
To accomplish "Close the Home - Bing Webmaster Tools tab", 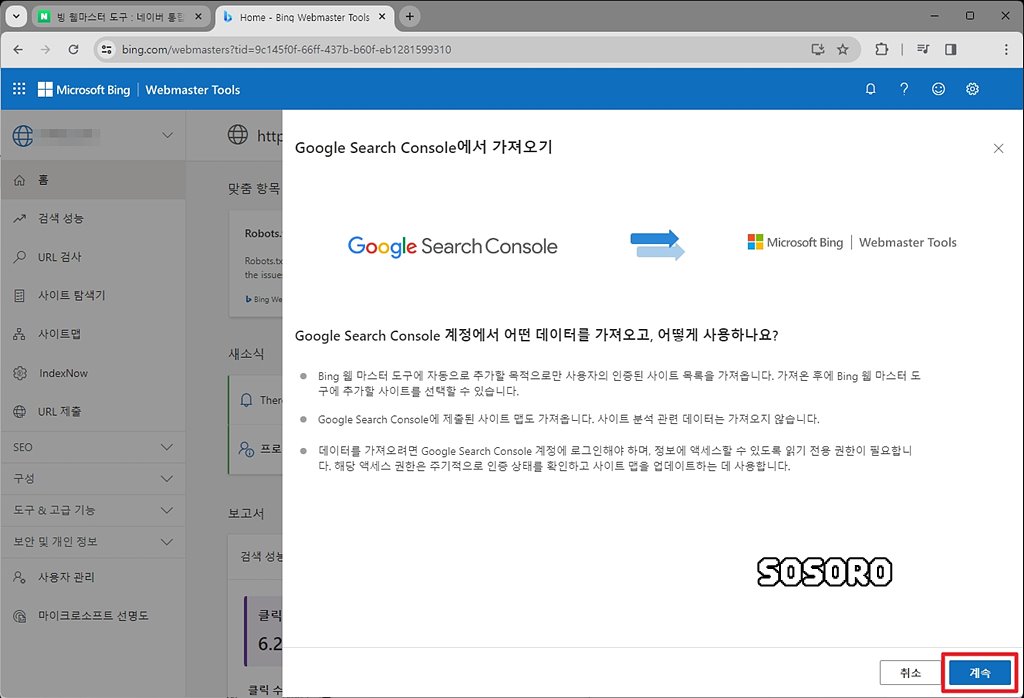I will [383, 17].
